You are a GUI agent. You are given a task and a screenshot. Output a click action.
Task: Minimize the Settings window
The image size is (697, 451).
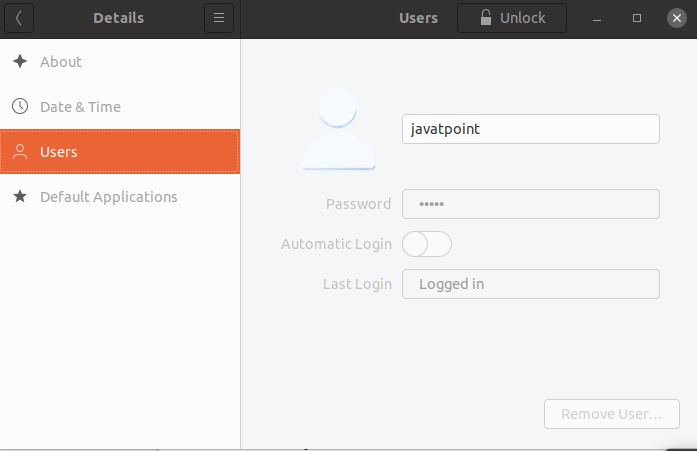tap(597, 18)
